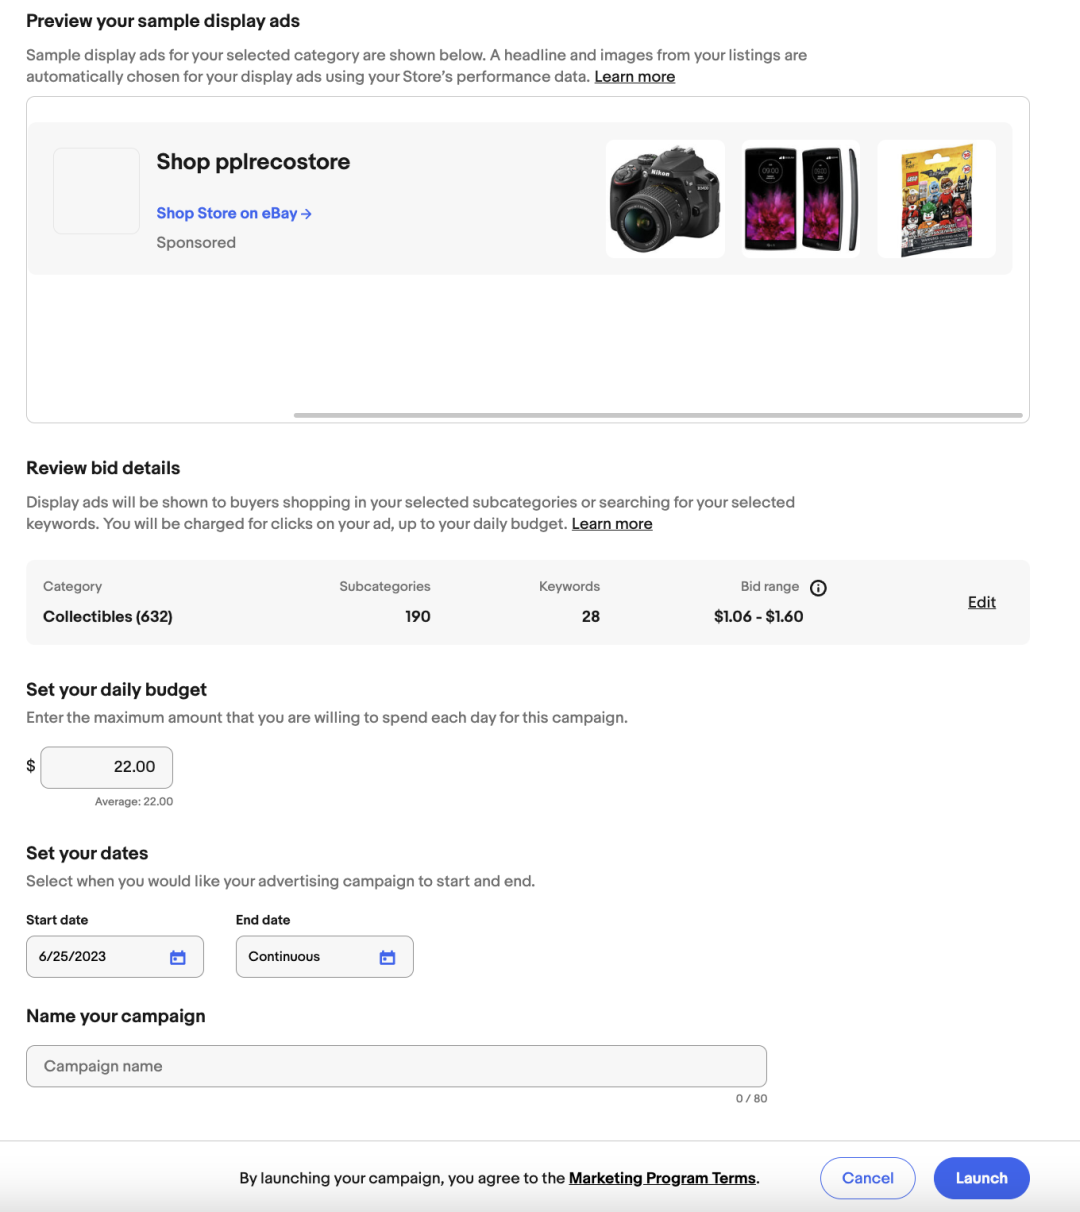This screenshot has width=1080, height=1212.
Task: Click the LG smartphone thumbnail
Action: click(x=801, y=199)
